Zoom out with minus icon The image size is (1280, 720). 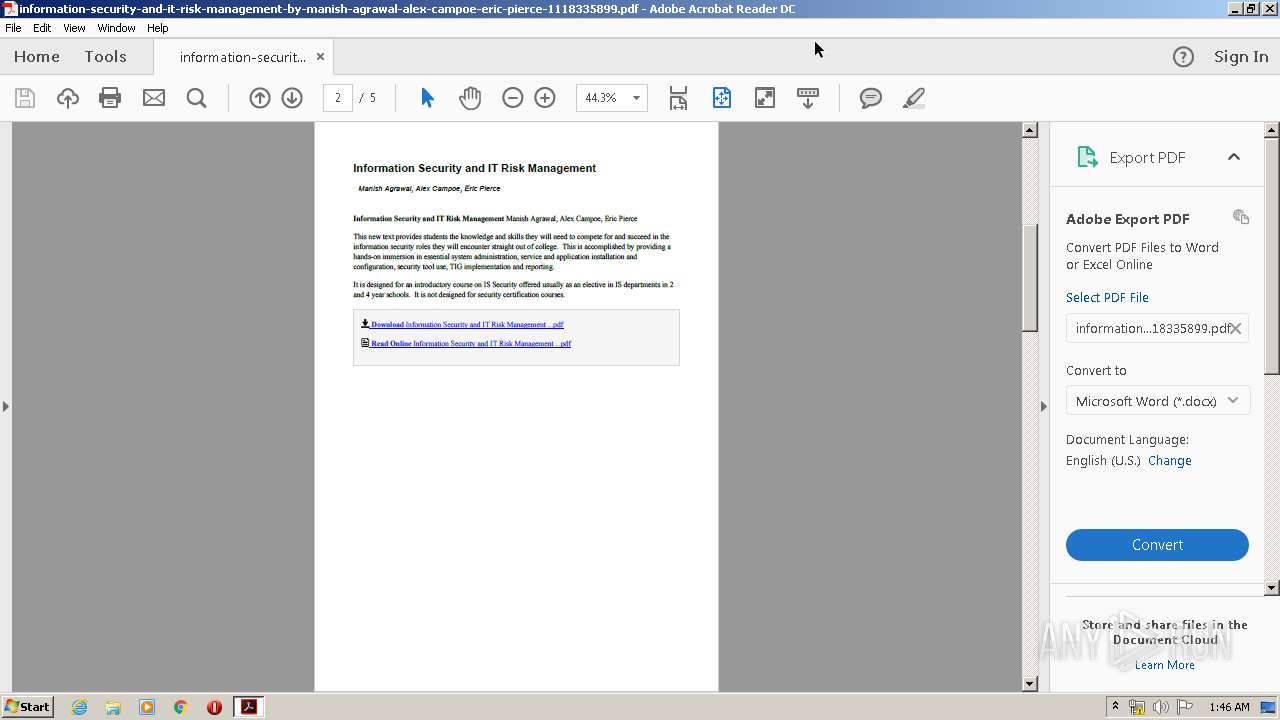513,98
